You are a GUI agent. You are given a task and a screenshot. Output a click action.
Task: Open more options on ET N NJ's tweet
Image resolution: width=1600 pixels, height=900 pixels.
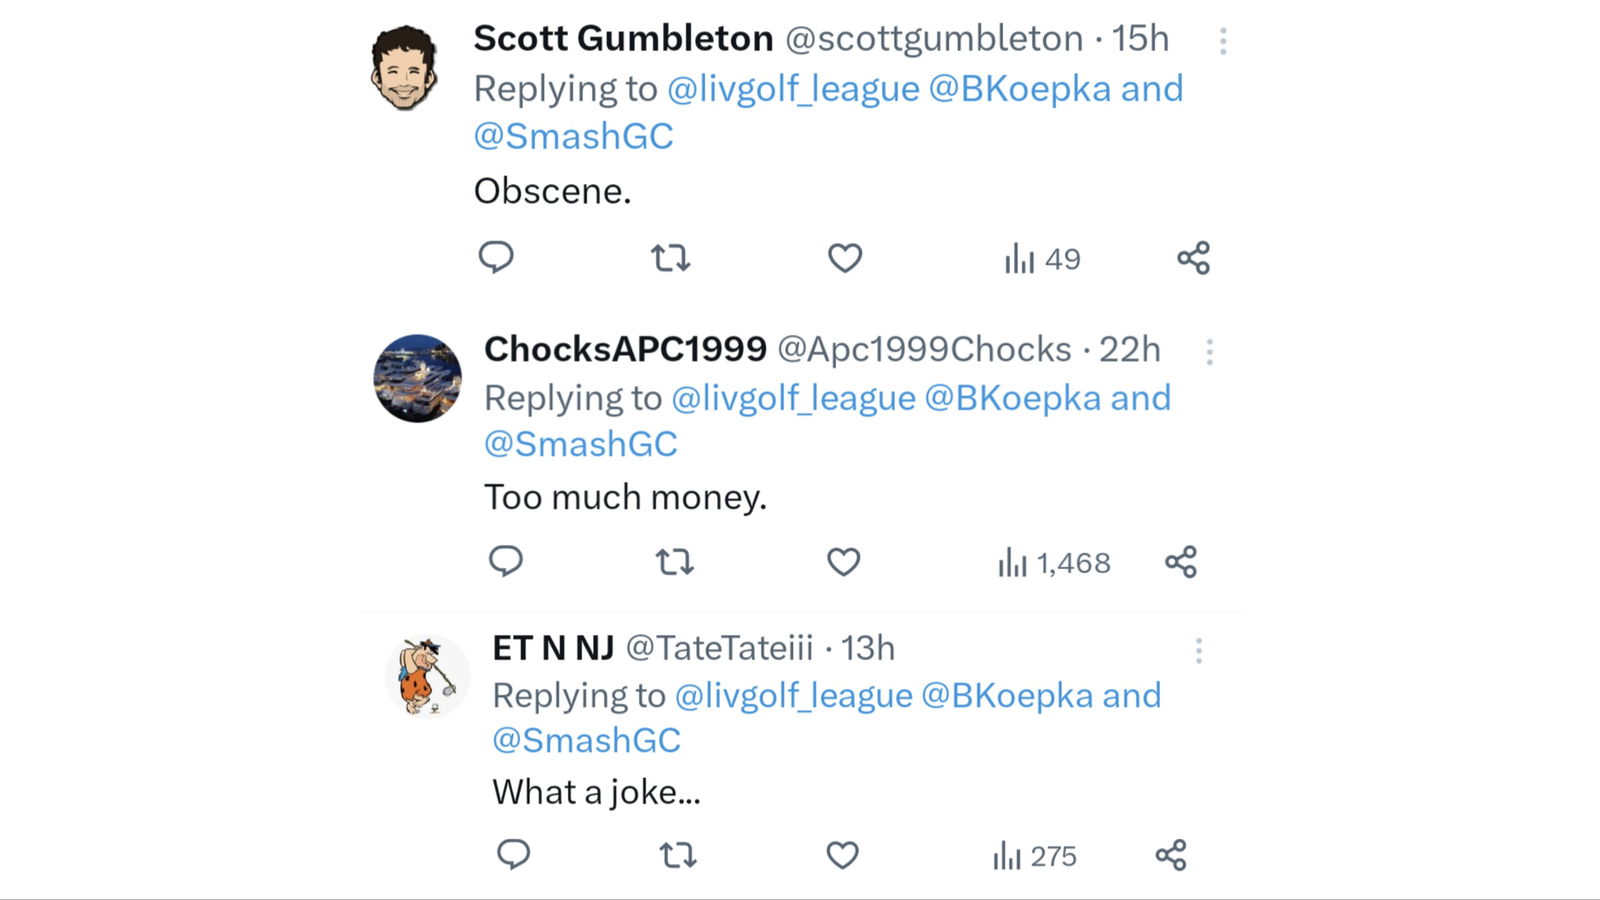pyautogui.click(x=1199, y=651)
